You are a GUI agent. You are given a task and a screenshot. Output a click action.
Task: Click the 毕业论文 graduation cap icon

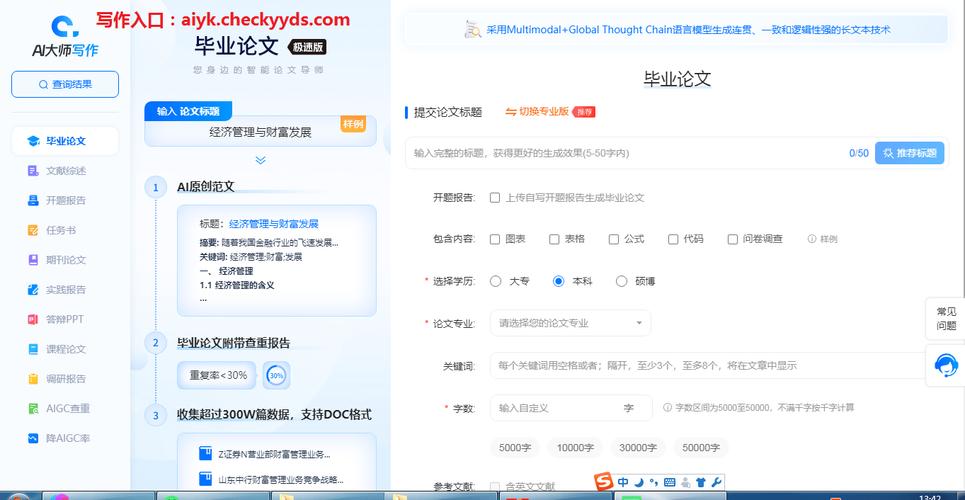[x=33, y=141]
